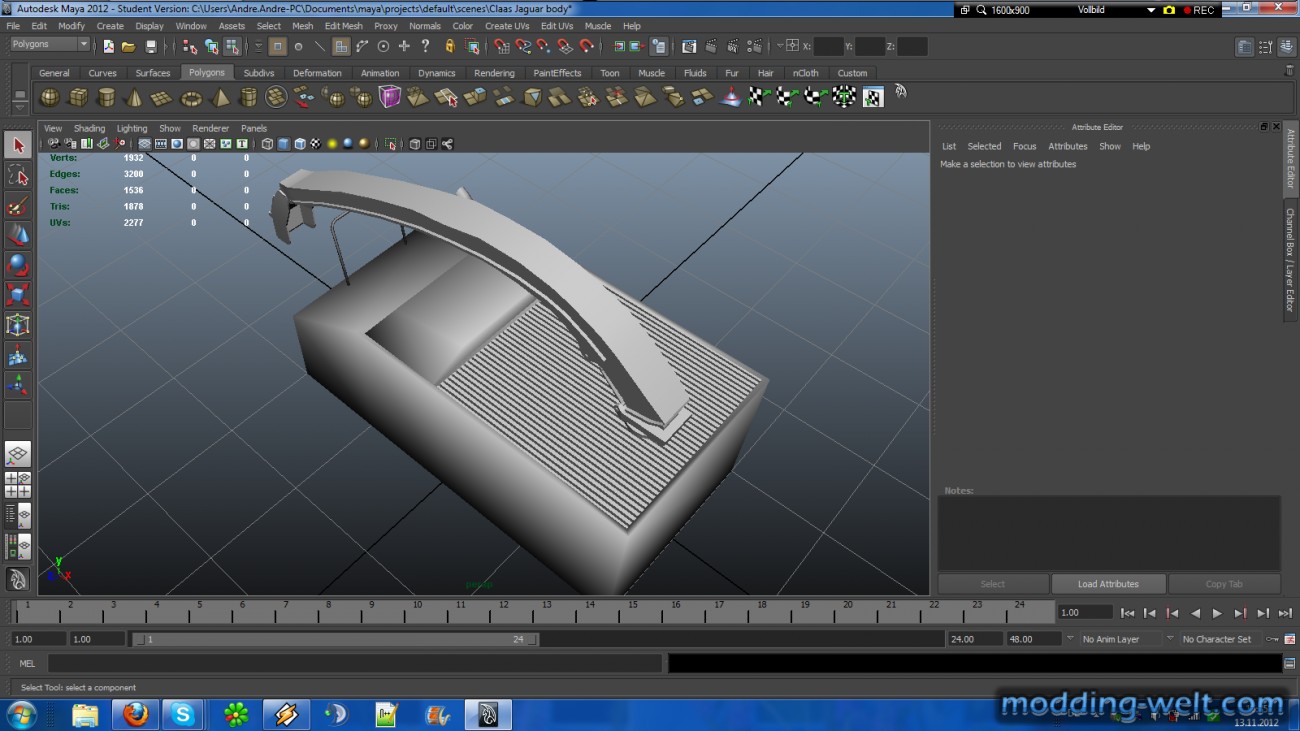Viewport: 1300px width, 731px height.
Task: Activate the Rotate tool with the blue sphere
Action: point(18,266)
